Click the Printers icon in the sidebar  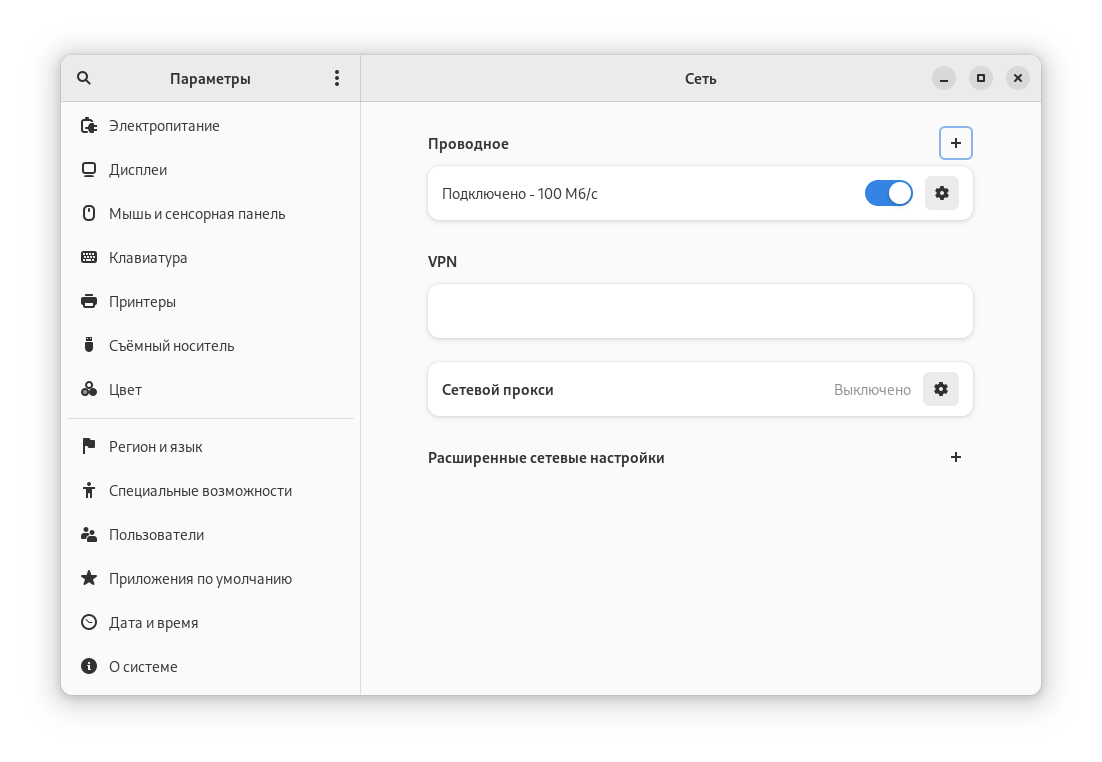pyautogui.click(x=89, y=302)
